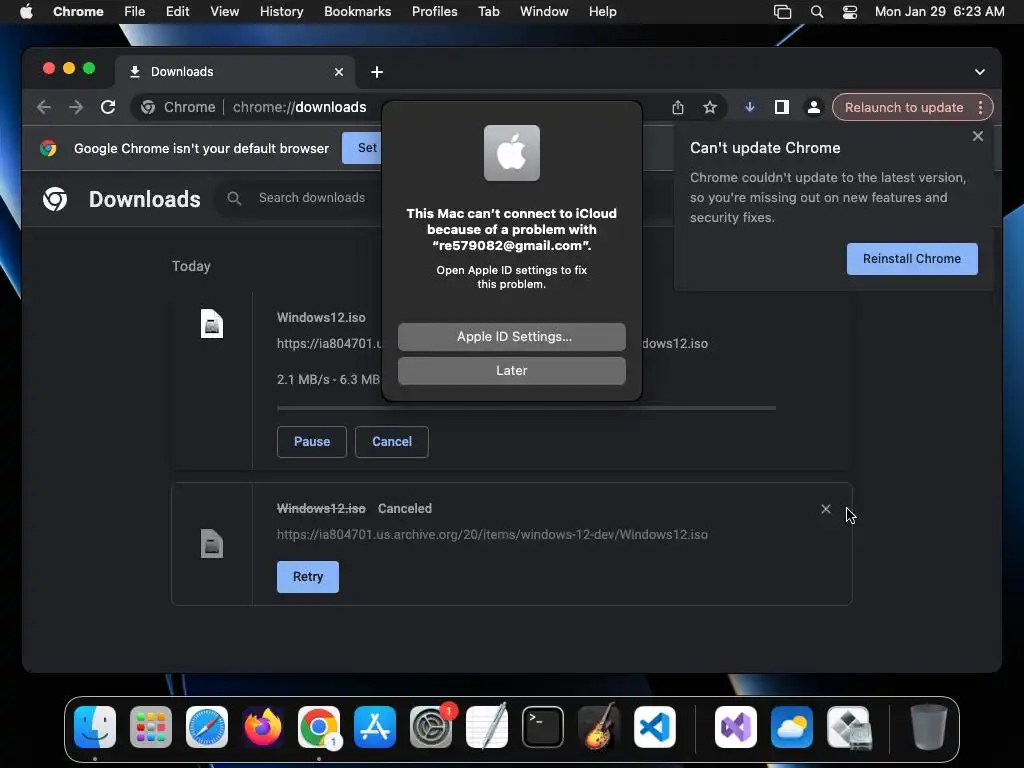Open the three-dot Chrome menu
This screenshot has height=768, width=1024.
[980, 107]
